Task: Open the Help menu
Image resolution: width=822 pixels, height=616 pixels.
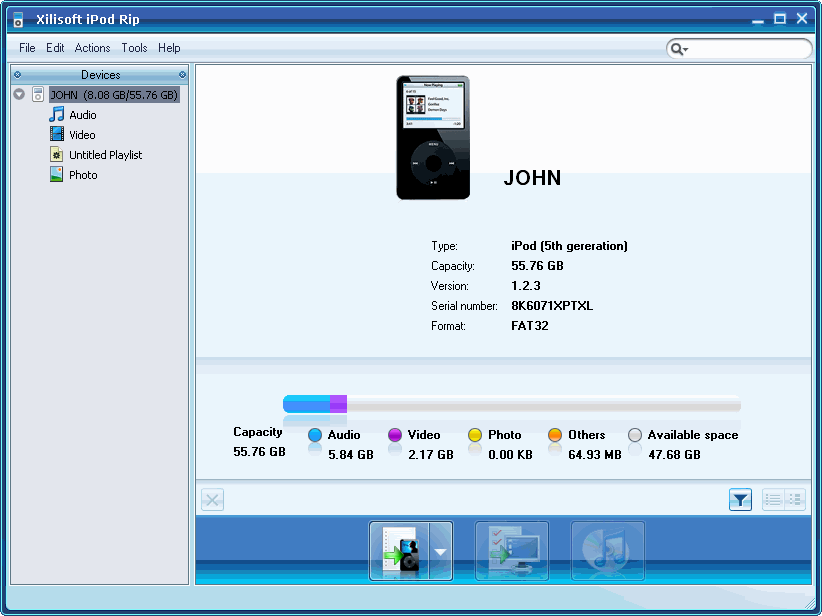Action: (169, 48)
